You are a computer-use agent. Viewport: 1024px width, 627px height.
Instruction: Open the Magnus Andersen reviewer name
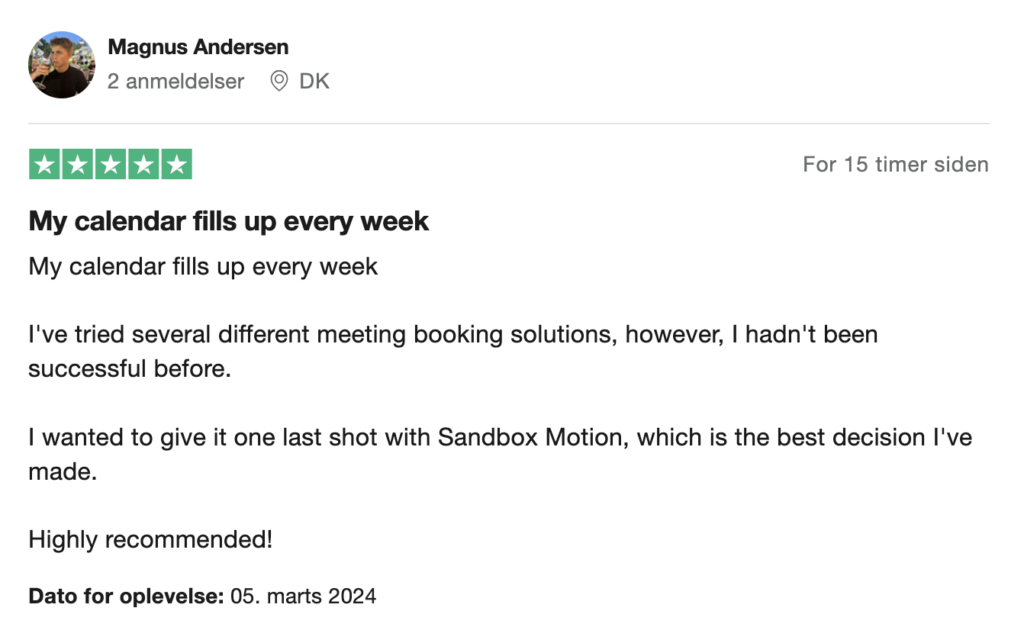click(x=198, y=47)
